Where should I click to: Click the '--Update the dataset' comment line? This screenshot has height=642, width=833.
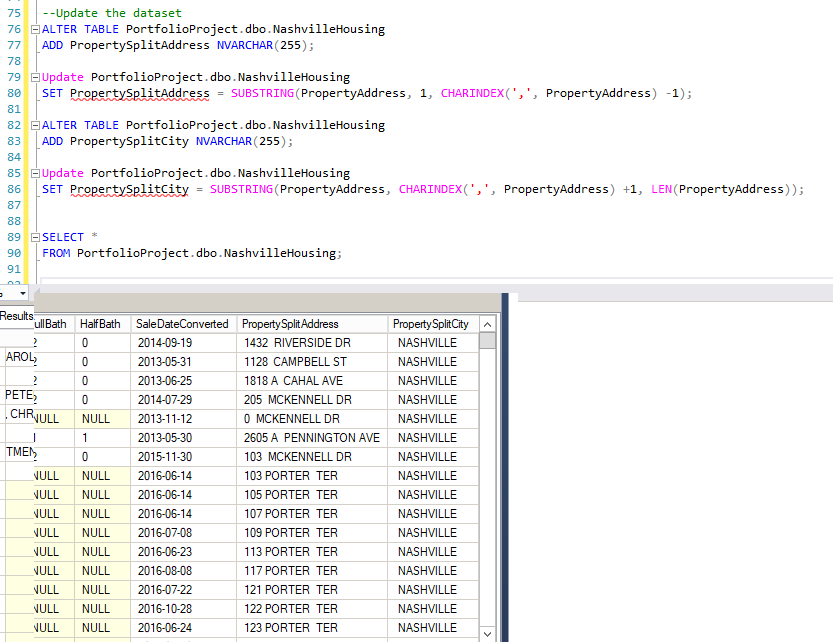click(x=112, y=13)
